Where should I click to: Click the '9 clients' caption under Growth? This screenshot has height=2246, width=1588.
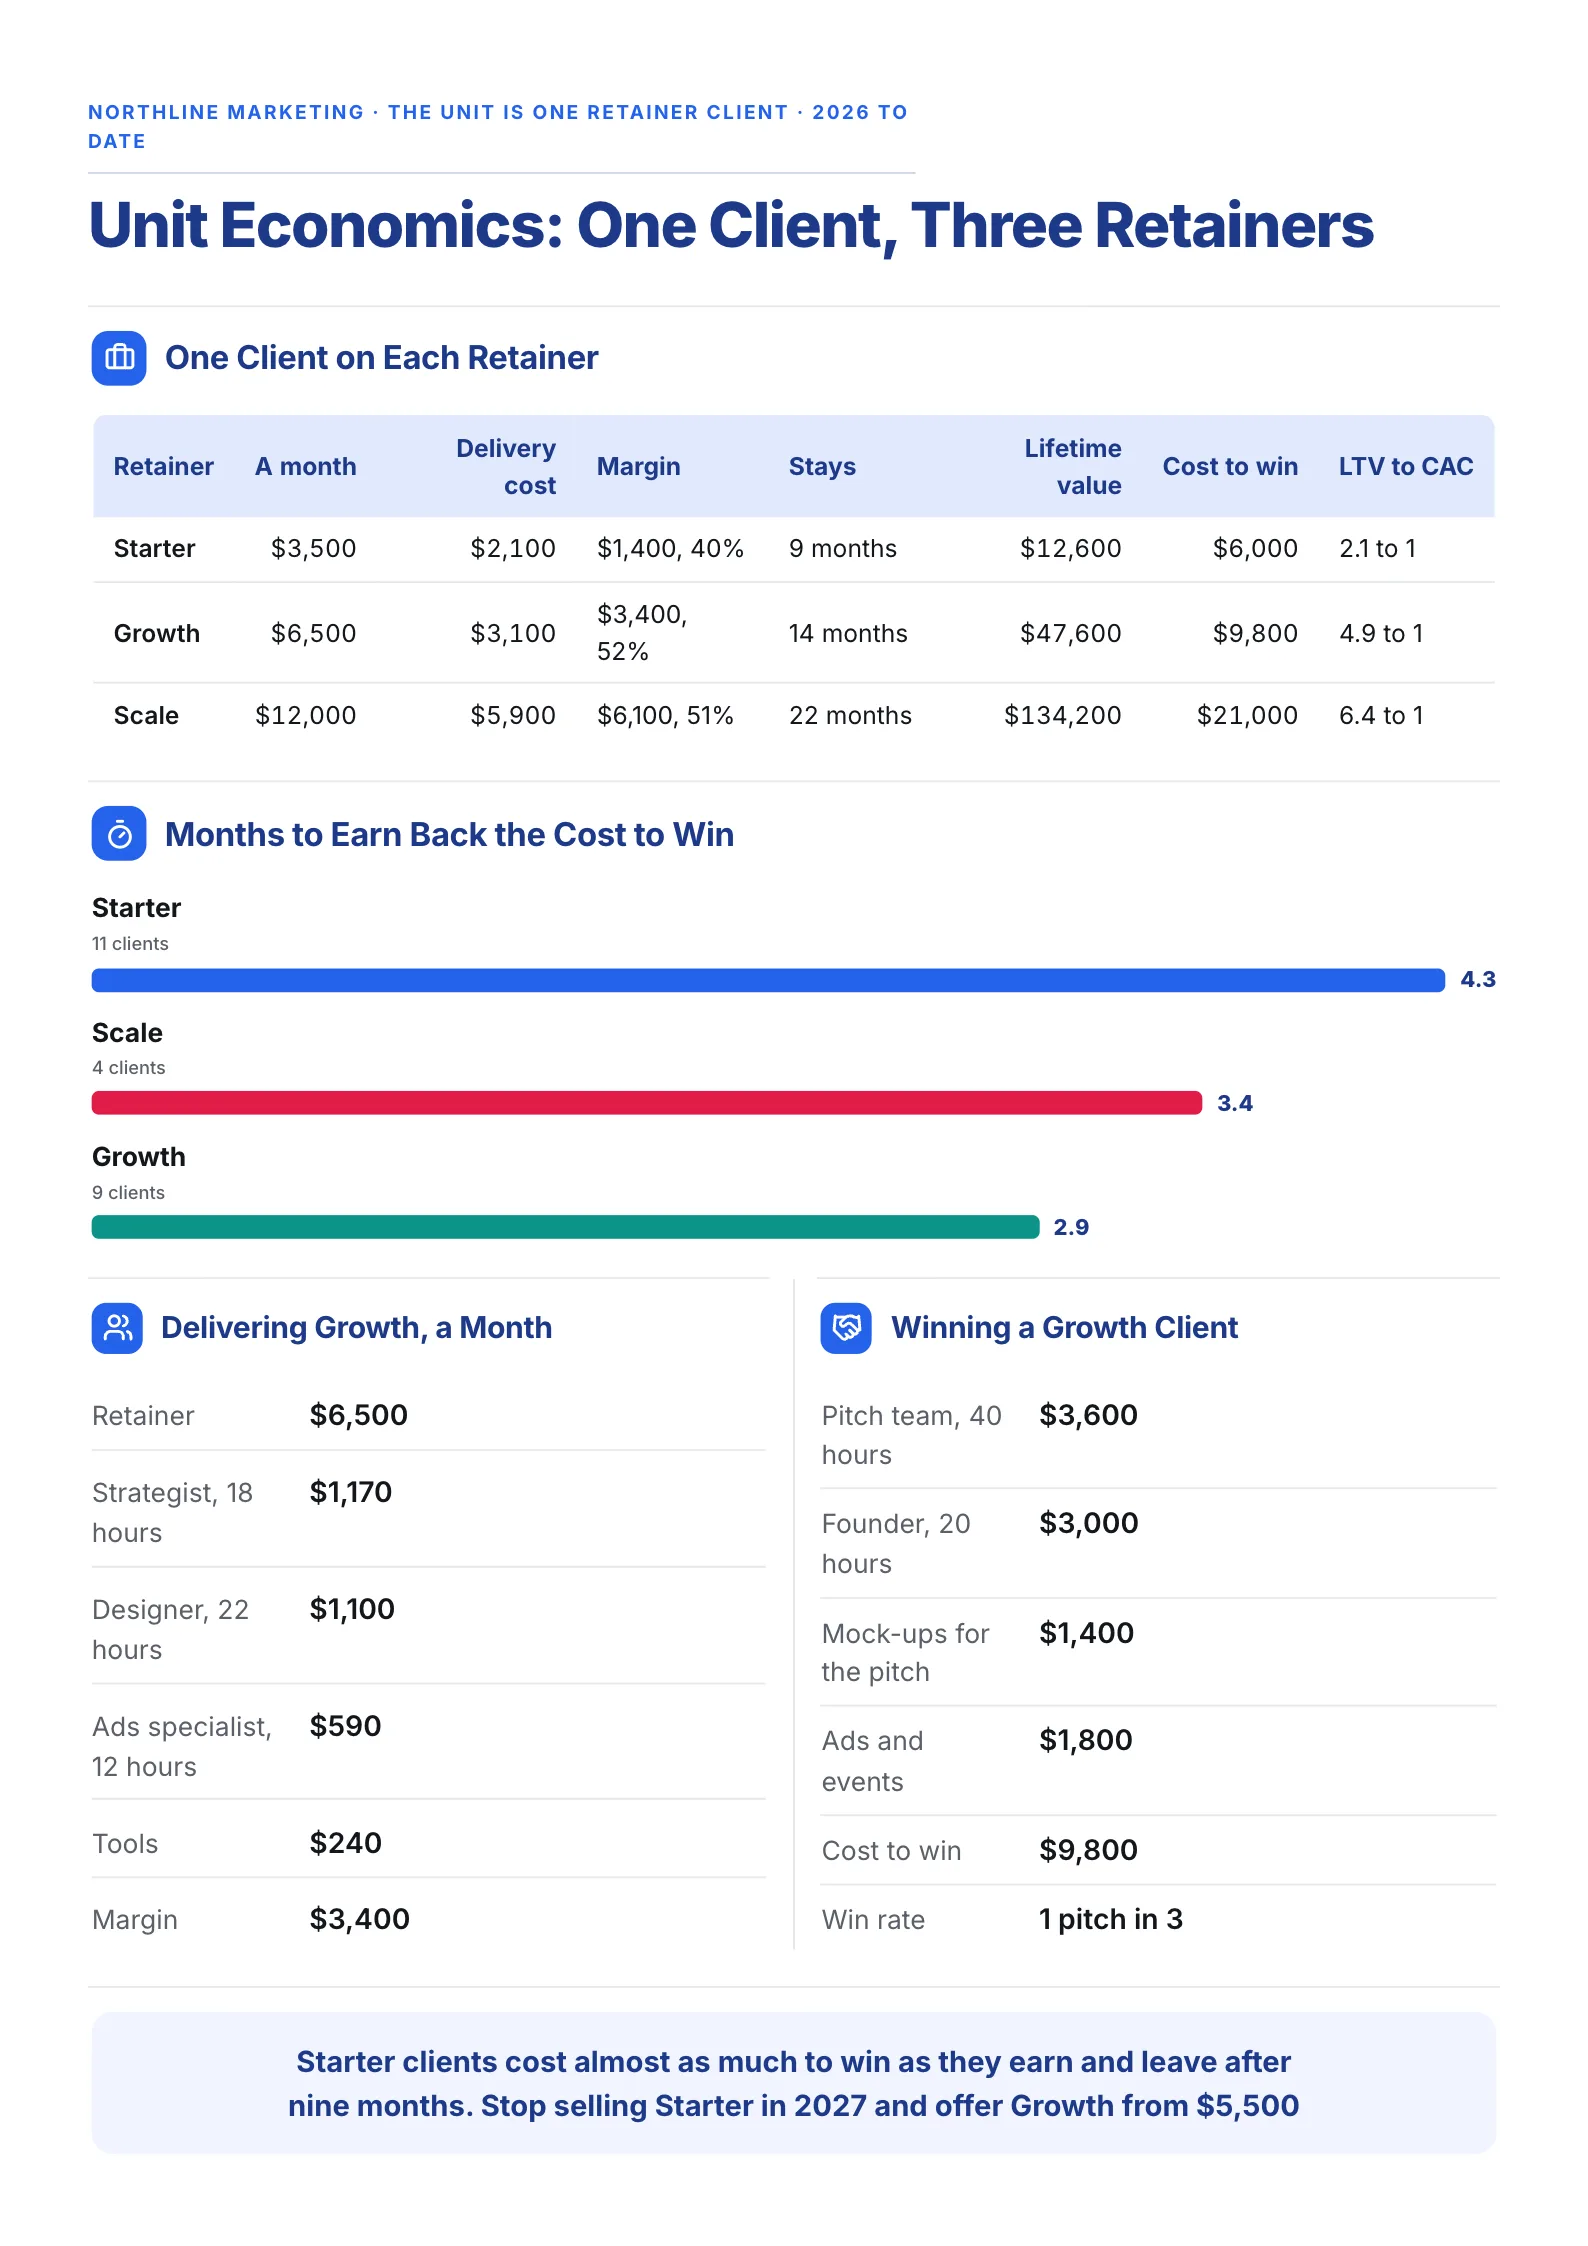(x=129, y=1193)
